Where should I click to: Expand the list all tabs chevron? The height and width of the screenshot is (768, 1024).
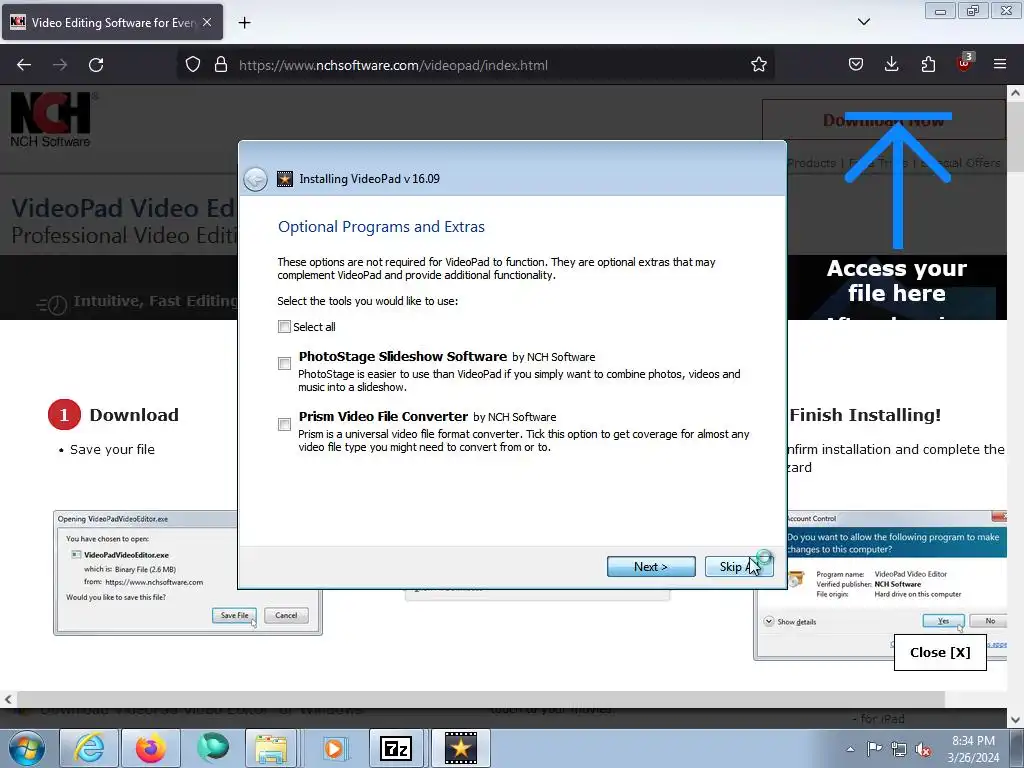(x=864, y=22)
